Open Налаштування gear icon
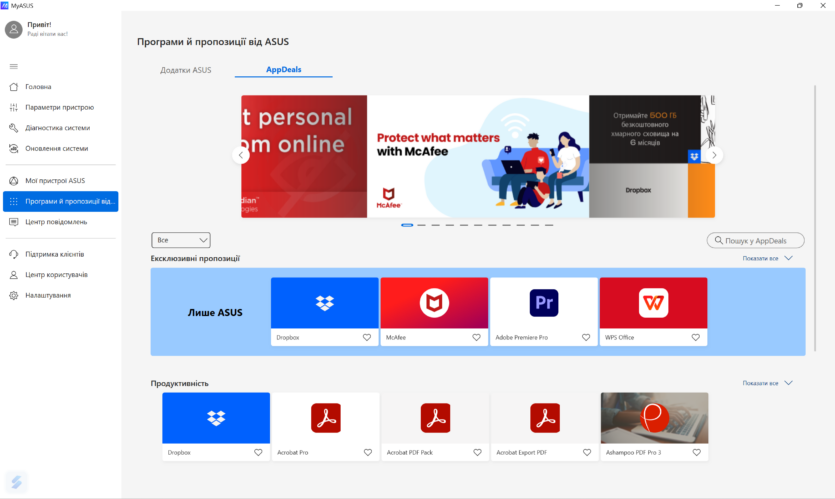Viewport: 835px width, 499px height. [x=14, y=296]
